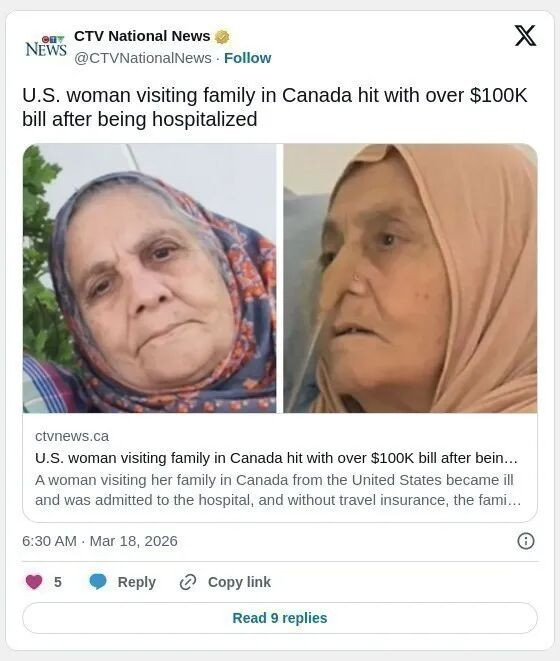The height and width of the screenshot is (661, 560).
Task: Open the right photo with peach headscarf
Action: click(x=410, y=278)
